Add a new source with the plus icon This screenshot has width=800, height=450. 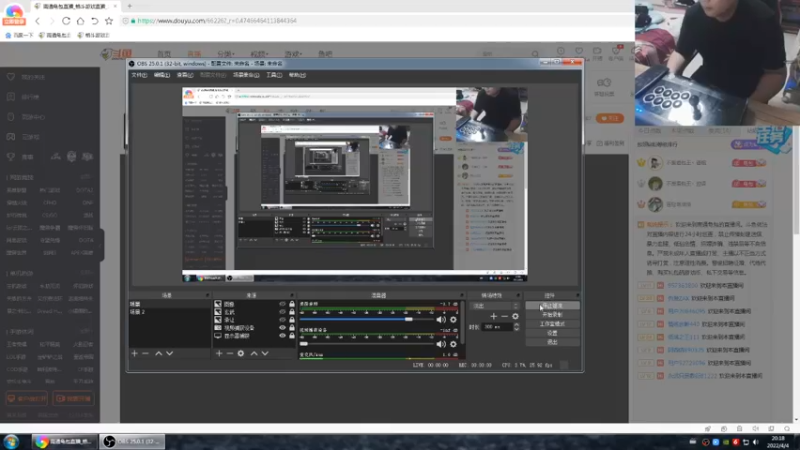[219, 353]
